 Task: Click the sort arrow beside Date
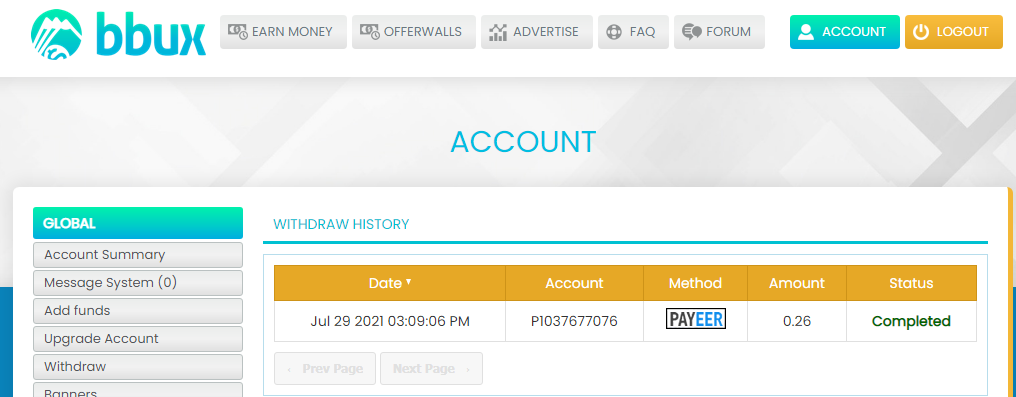[x=408, y=282]
